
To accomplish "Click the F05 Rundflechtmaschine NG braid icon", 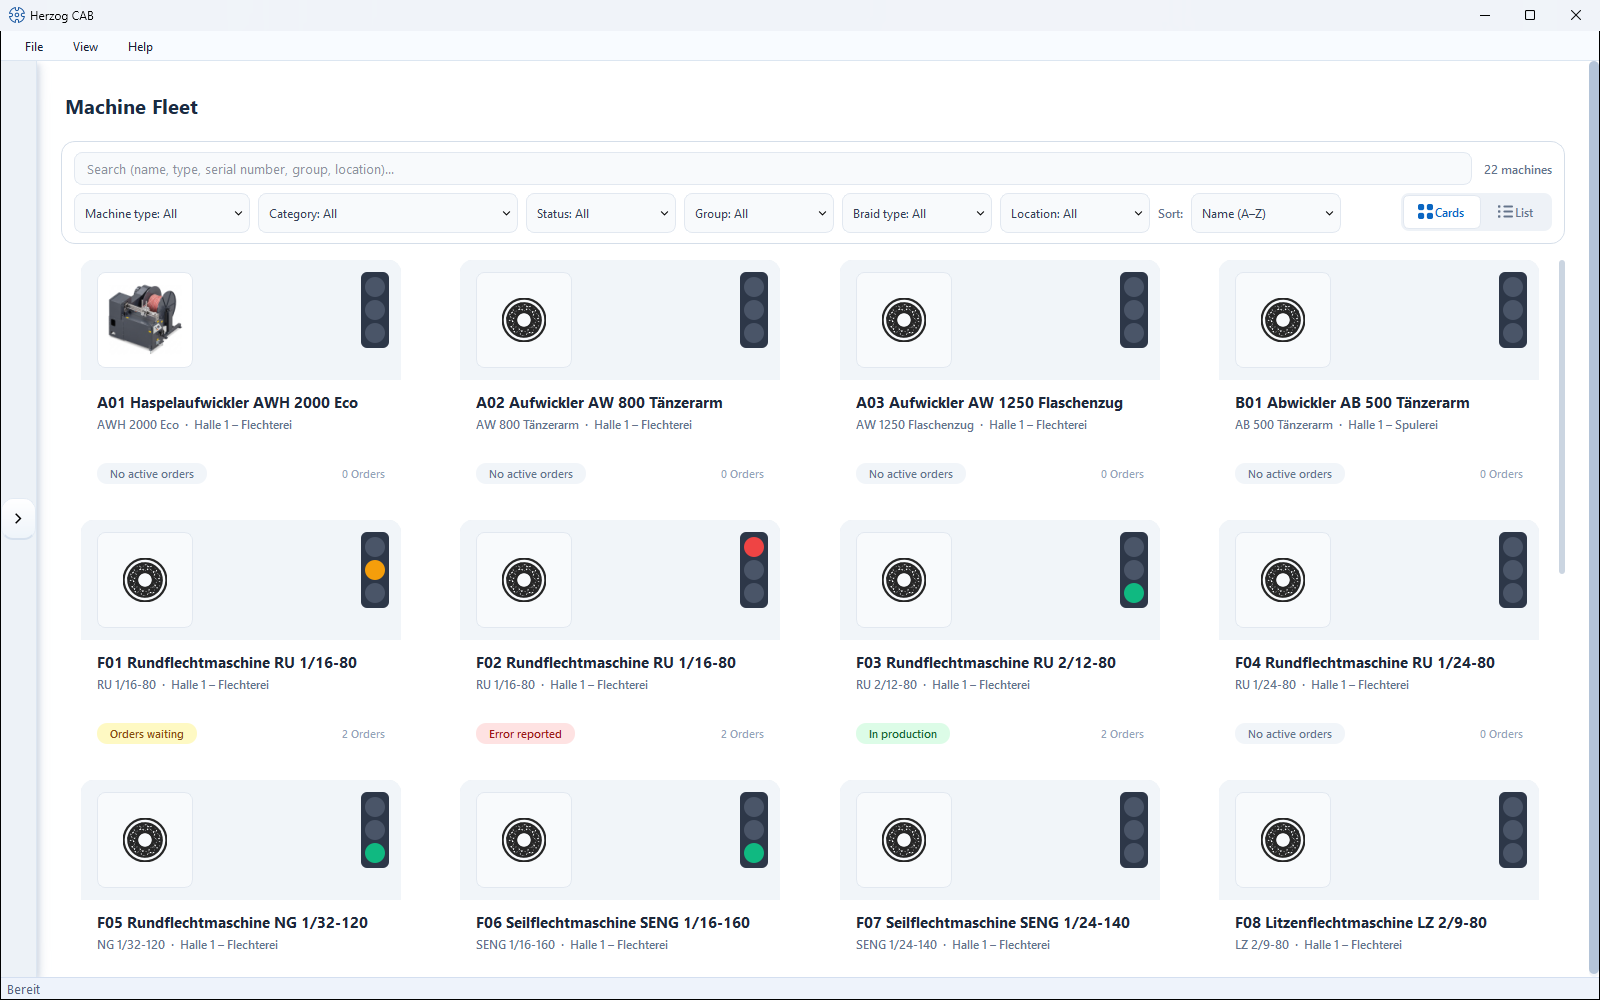I will [145, 840].
